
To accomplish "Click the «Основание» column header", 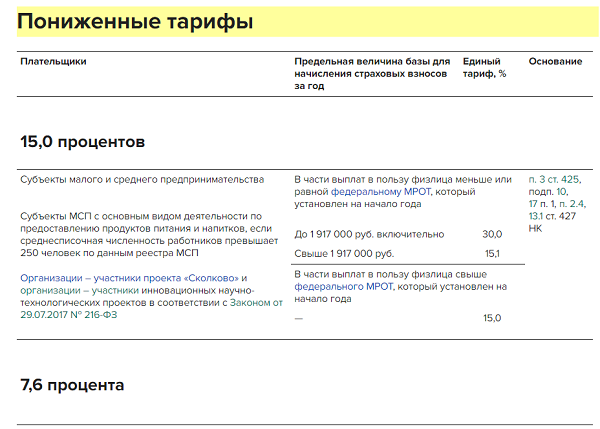I will (555, 62).
